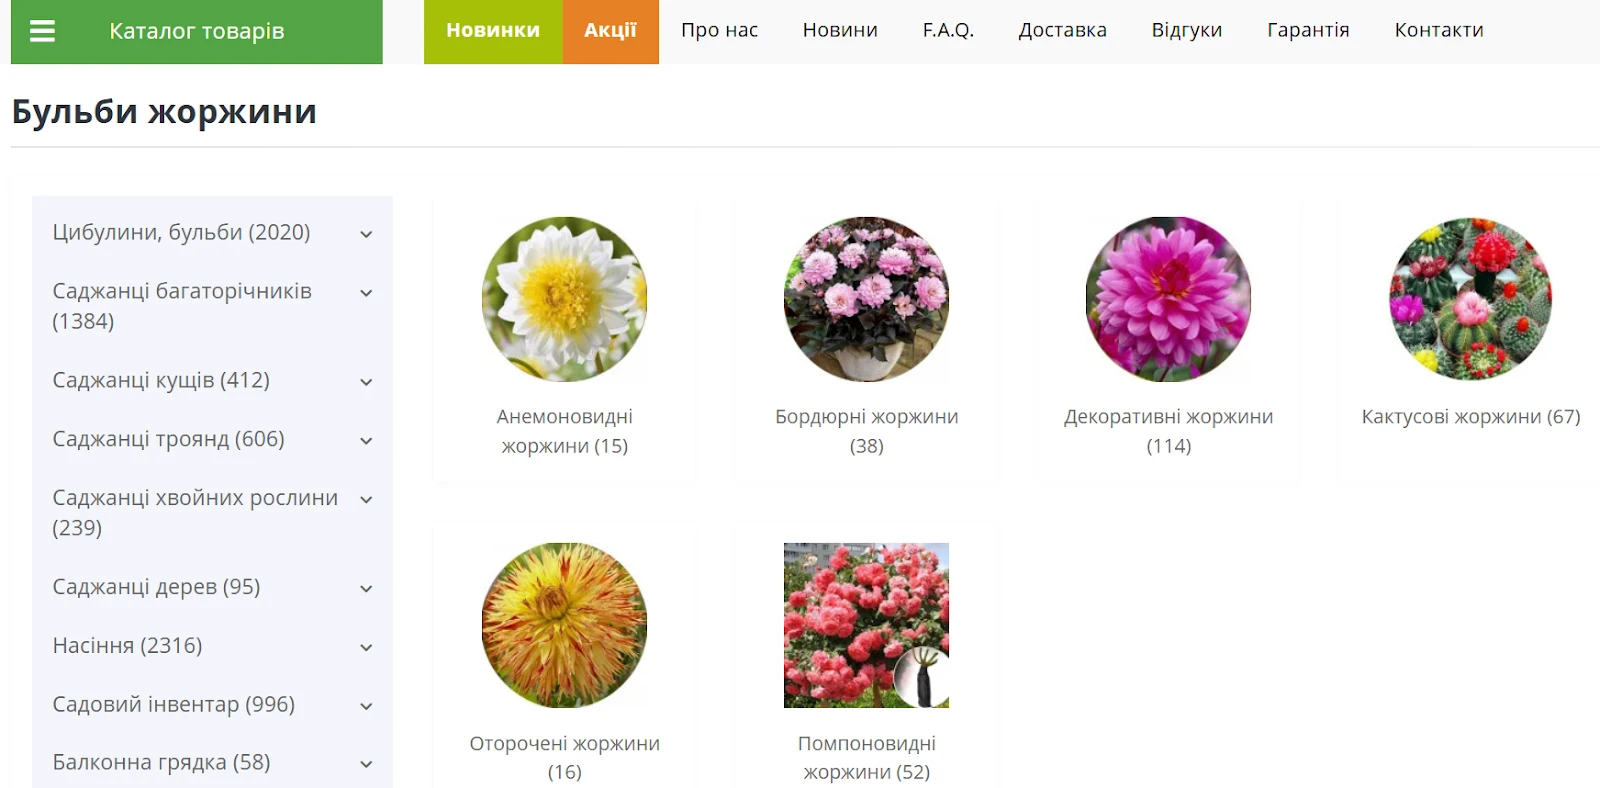
Task: Open the Декоративні жоржини (114) link
Action: pos(1169,431)
